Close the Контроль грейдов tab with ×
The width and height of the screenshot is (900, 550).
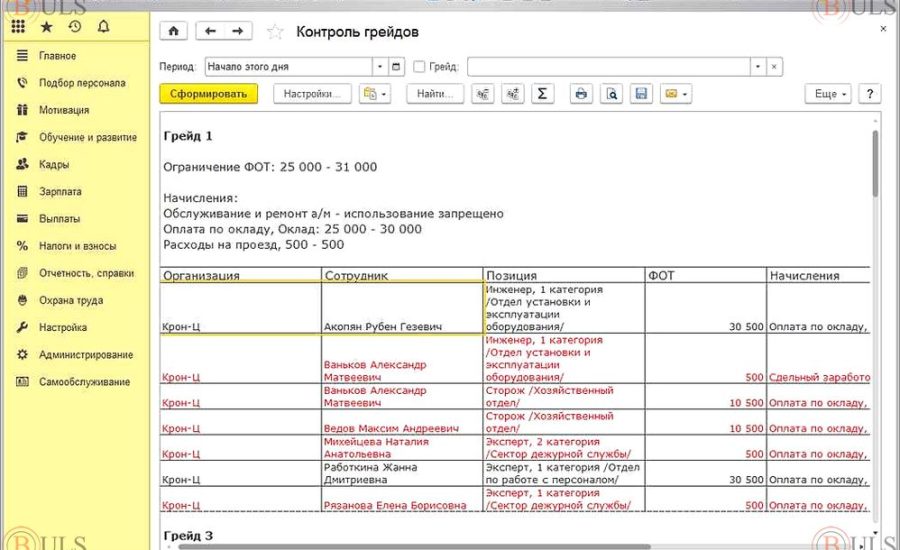[883, 29]
